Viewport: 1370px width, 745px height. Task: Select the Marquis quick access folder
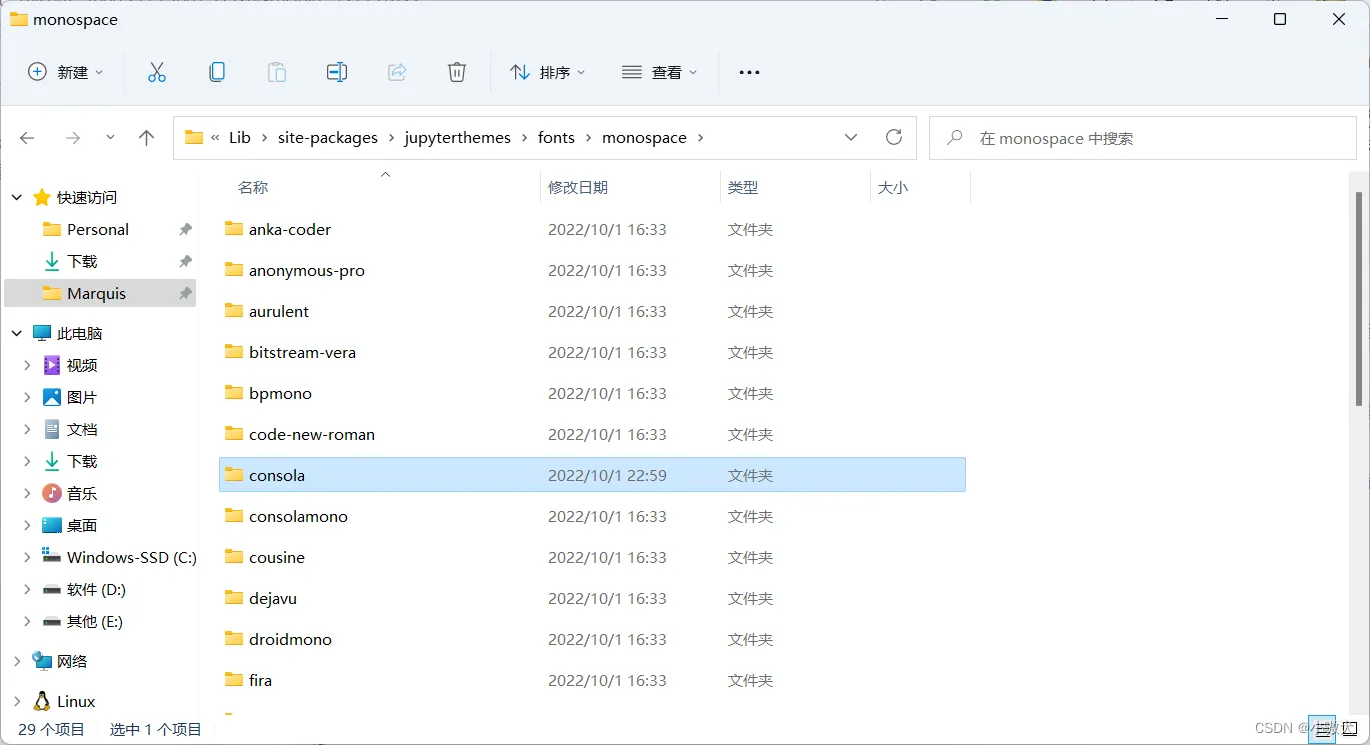coord(100,293)
